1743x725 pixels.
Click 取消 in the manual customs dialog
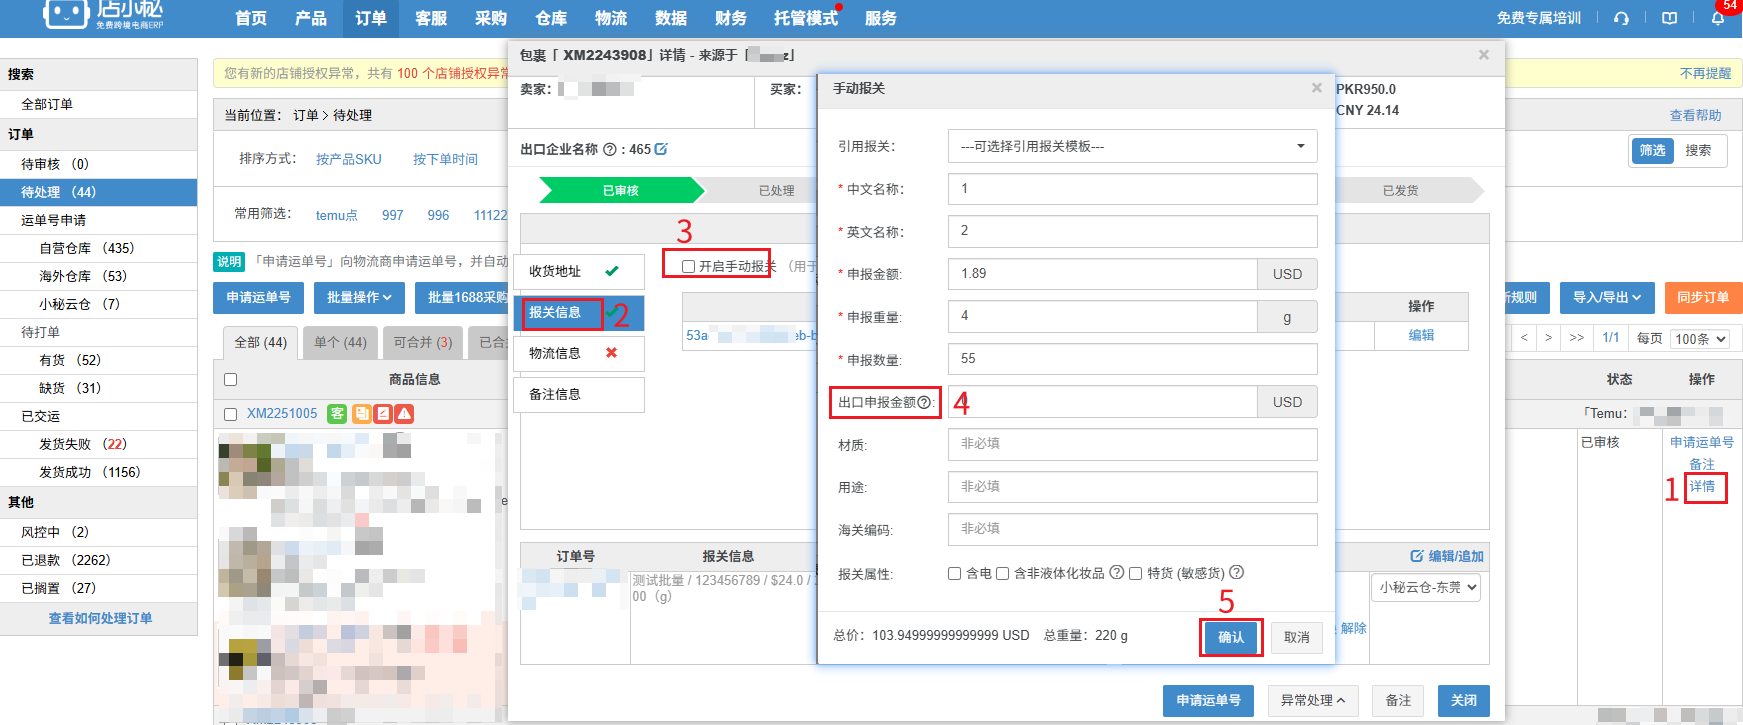click(1297, 637)
